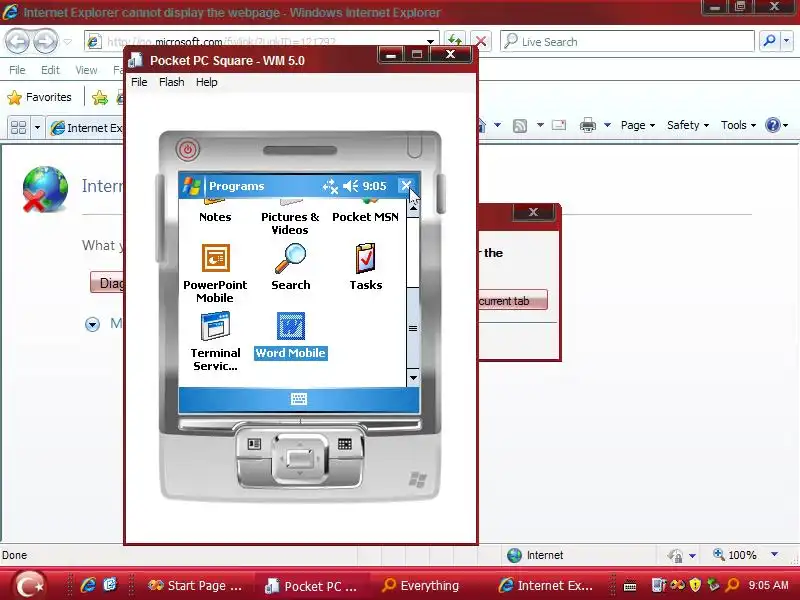Tap the emulator power button

(188, 149)
